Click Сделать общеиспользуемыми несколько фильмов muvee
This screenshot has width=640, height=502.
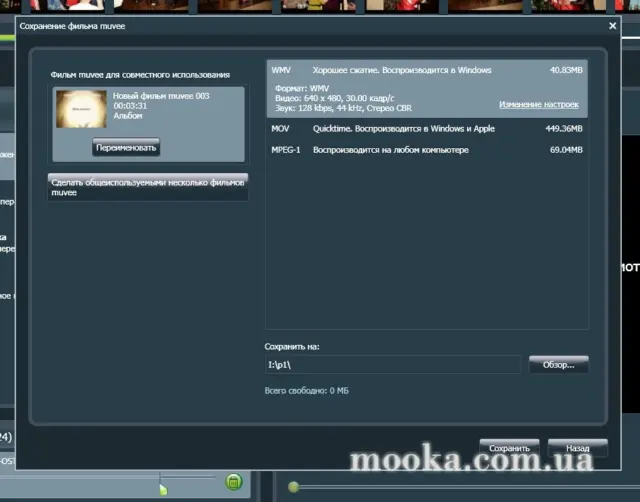pyautogui.click(x=148, y=187)
